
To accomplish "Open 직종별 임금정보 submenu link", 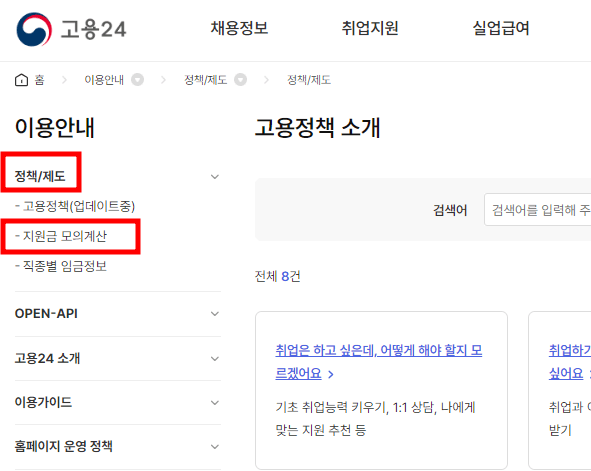I will (x=61, y=266).
